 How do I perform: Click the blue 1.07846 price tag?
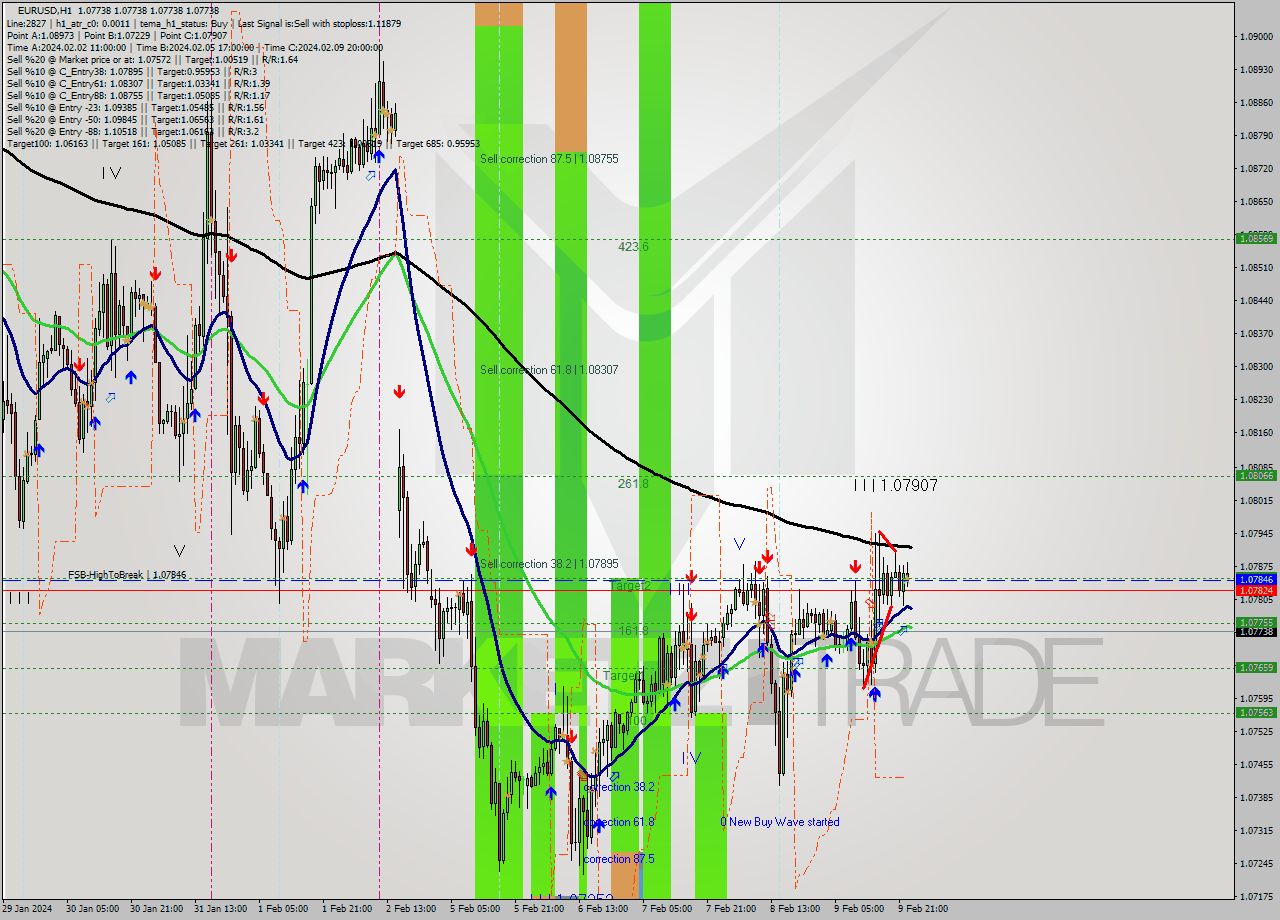tap(1256, 579)
